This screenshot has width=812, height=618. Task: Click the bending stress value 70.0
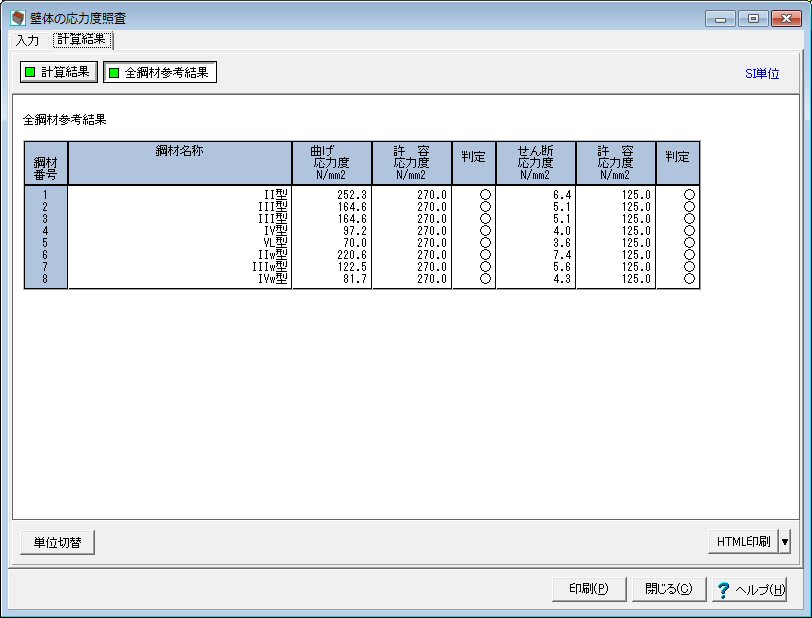click(x=355, y=242)
